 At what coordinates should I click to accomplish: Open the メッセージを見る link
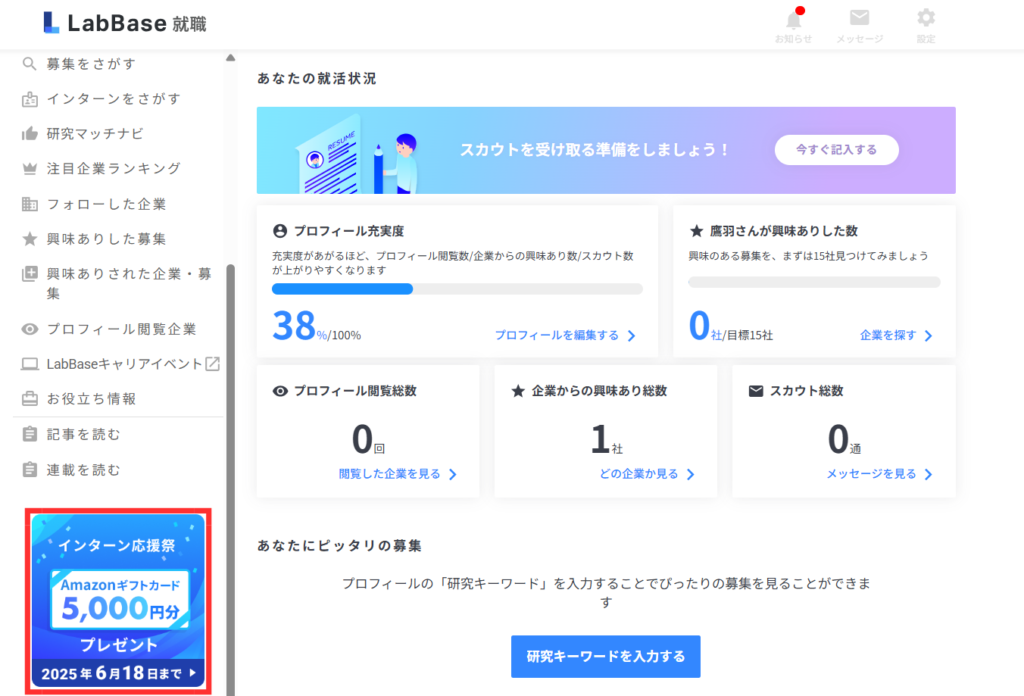(x=871, y=474)
